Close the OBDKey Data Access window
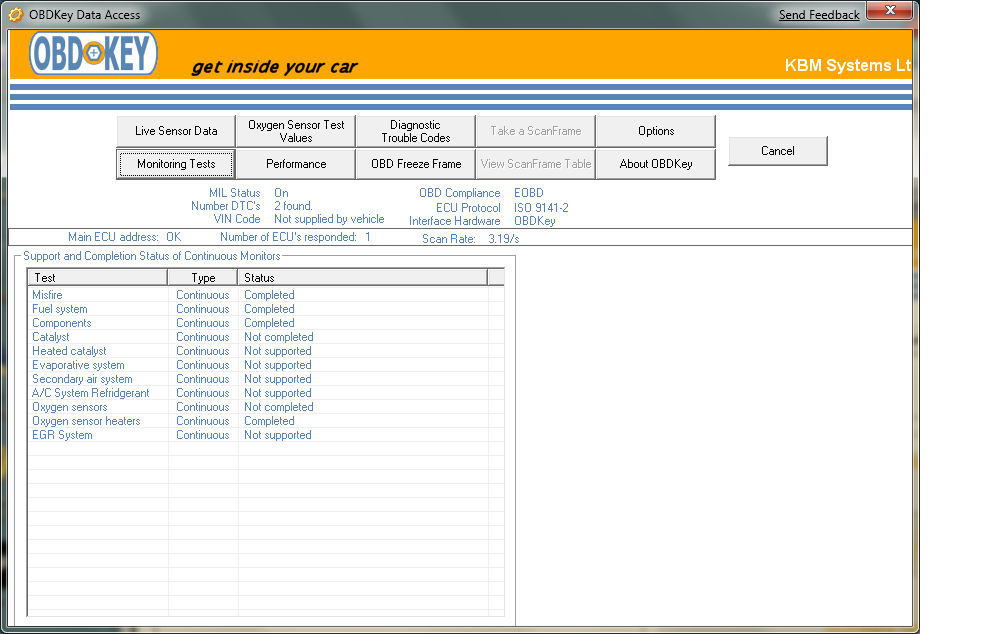Image resolution: width=1008 pixels, height=634 pixels. 886,11
